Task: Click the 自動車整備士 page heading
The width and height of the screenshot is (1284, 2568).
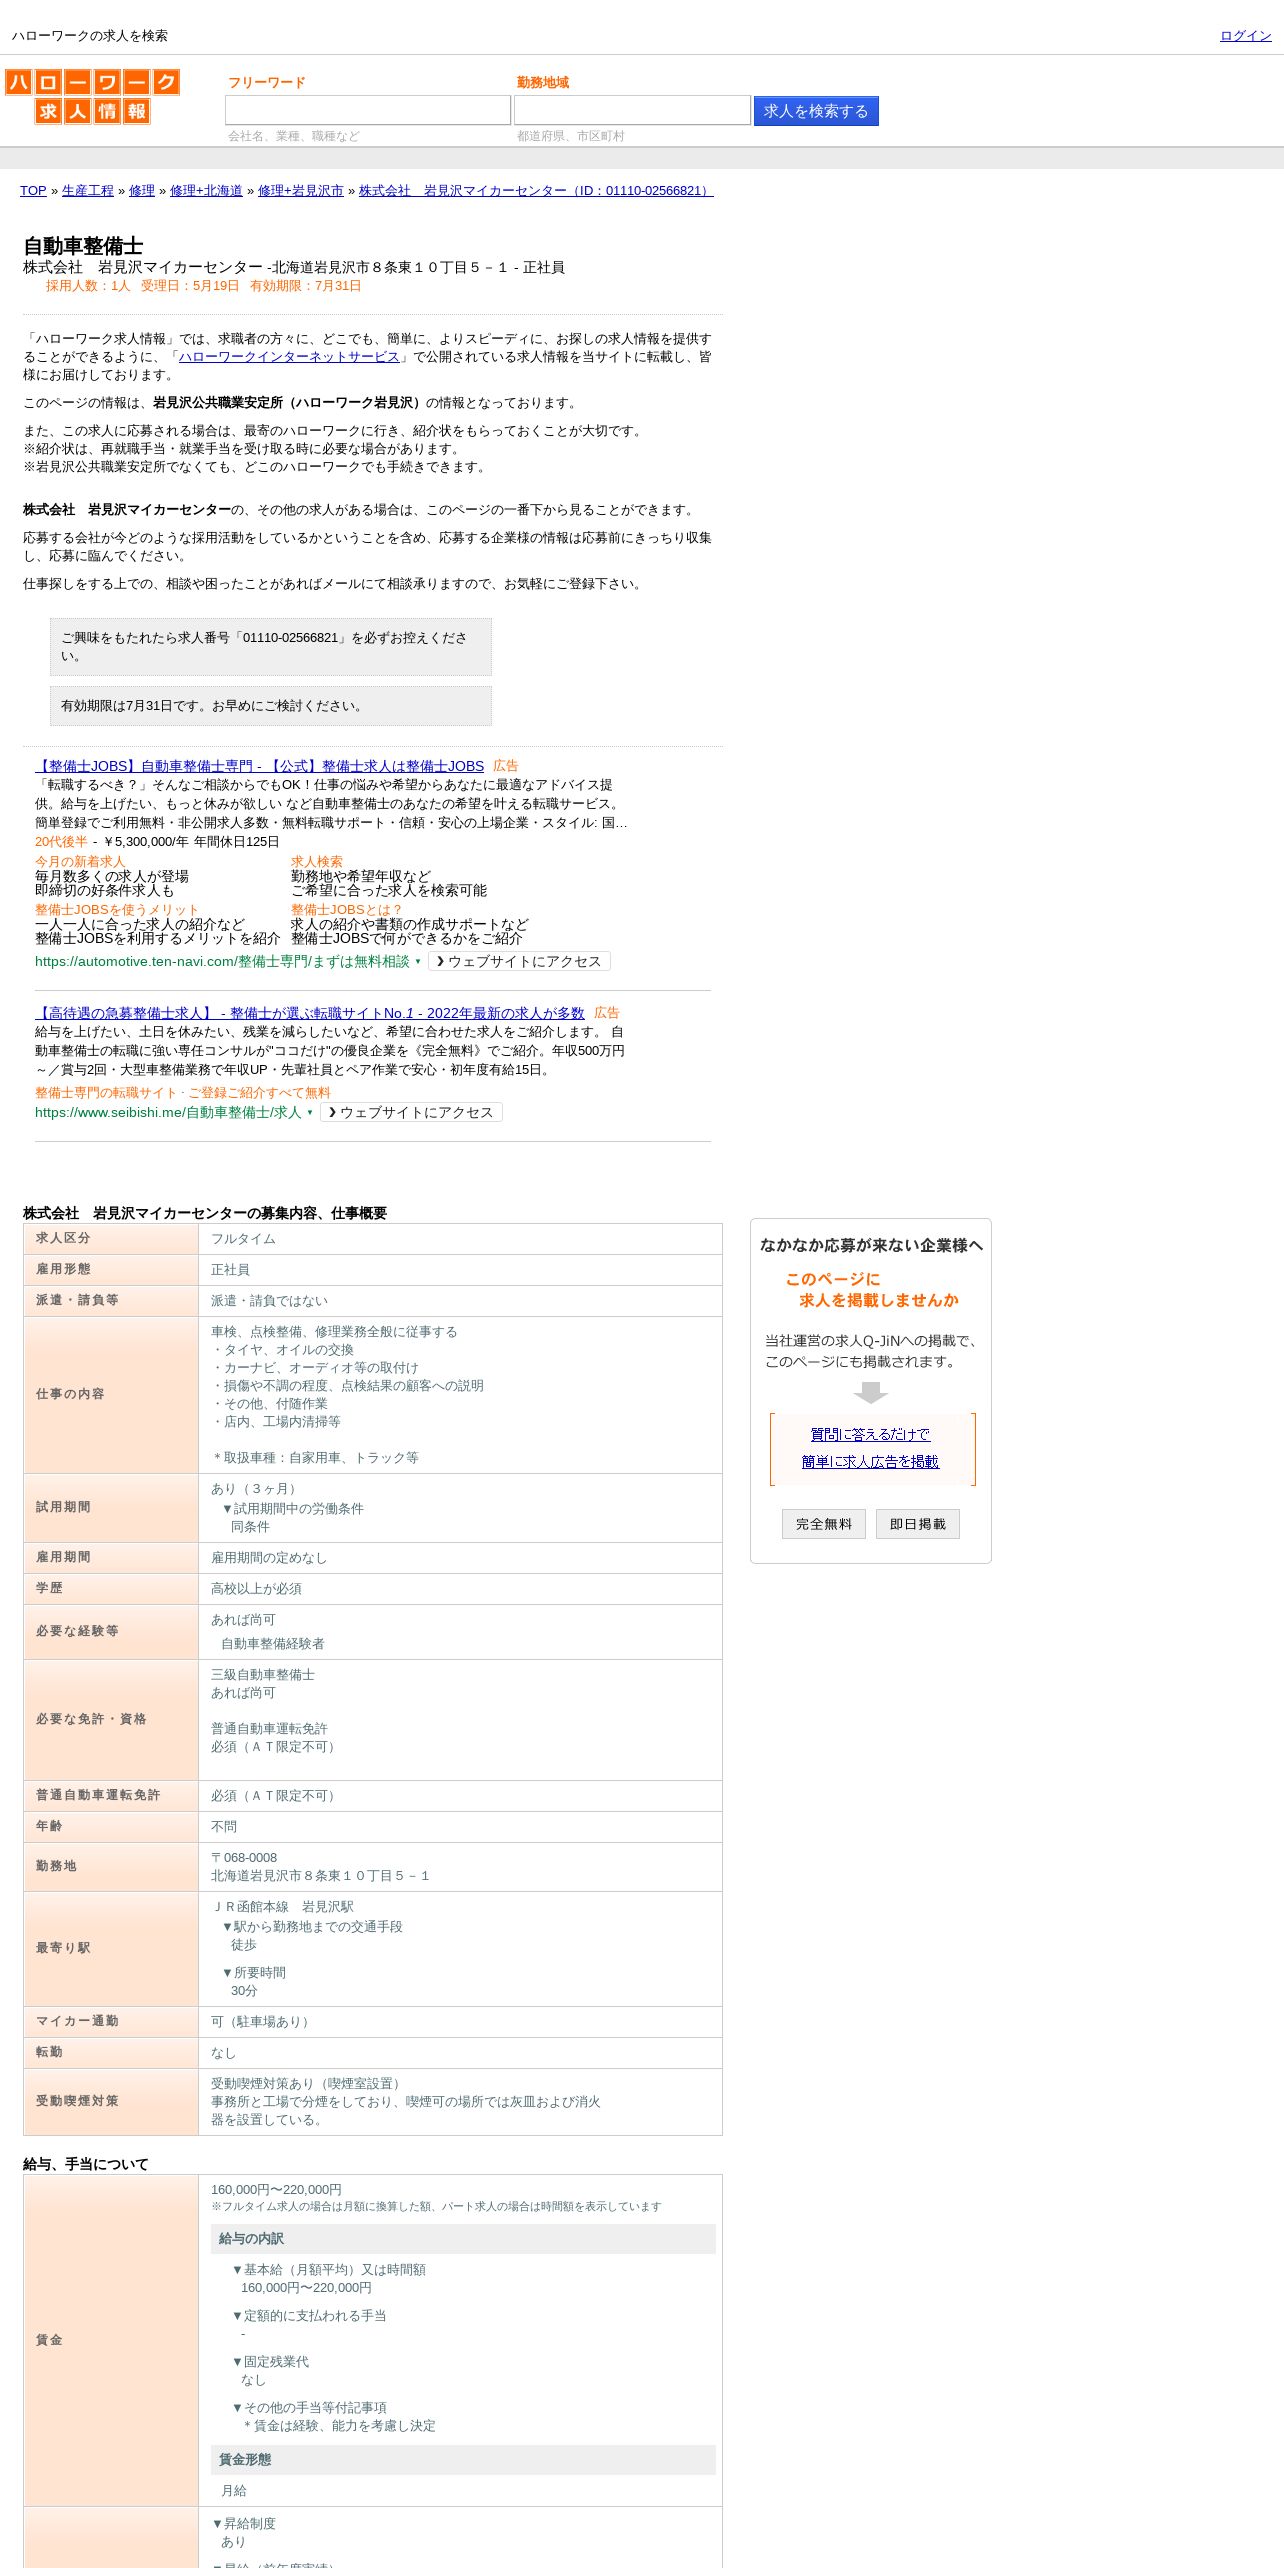Action: click(x=83, y=246)
